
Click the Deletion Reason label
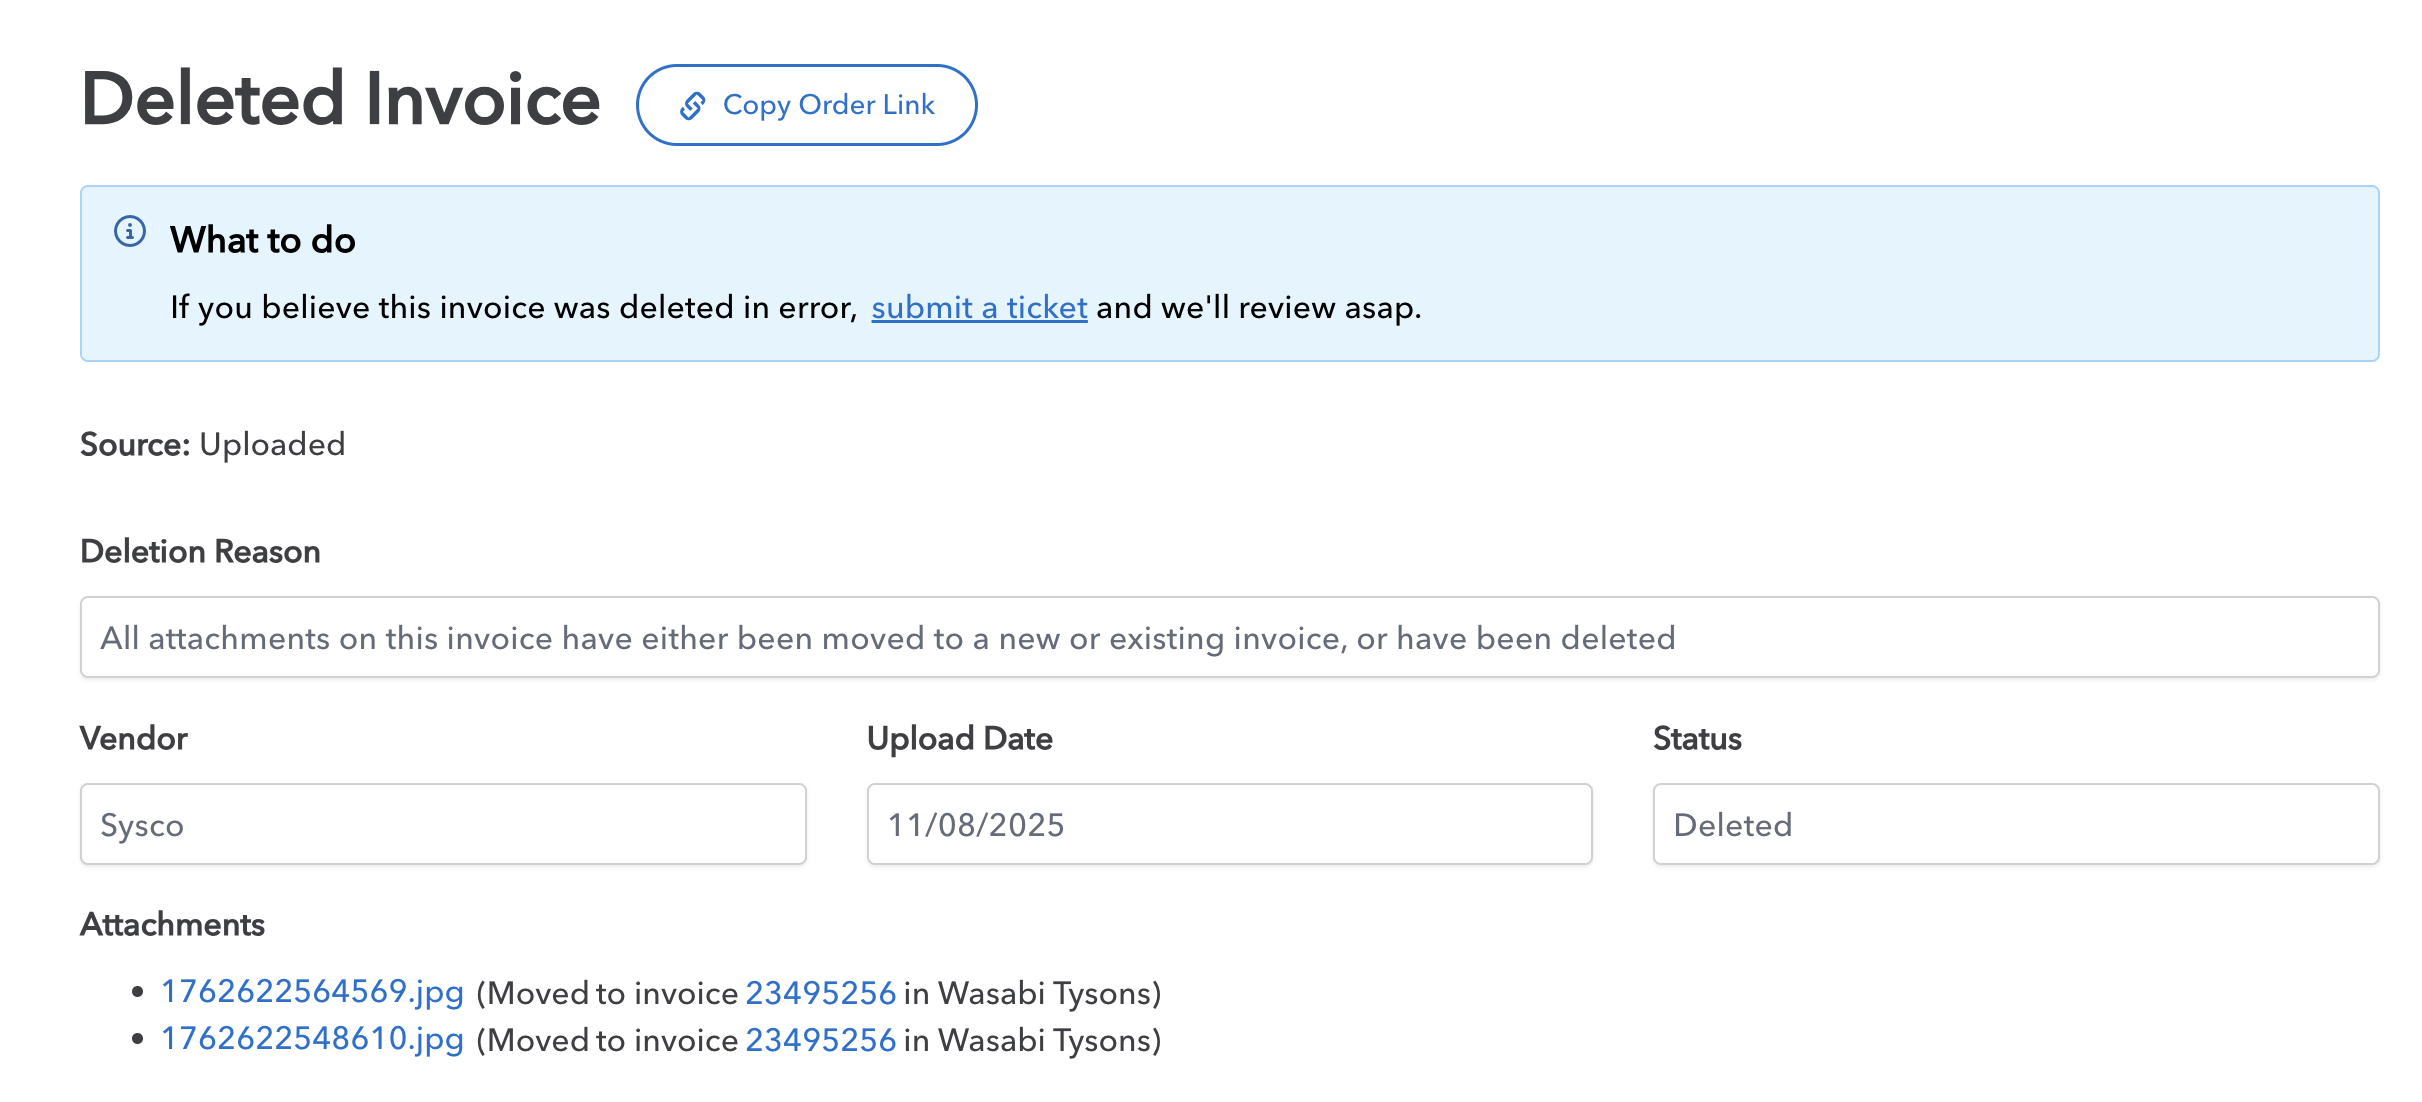click(200, 551)
